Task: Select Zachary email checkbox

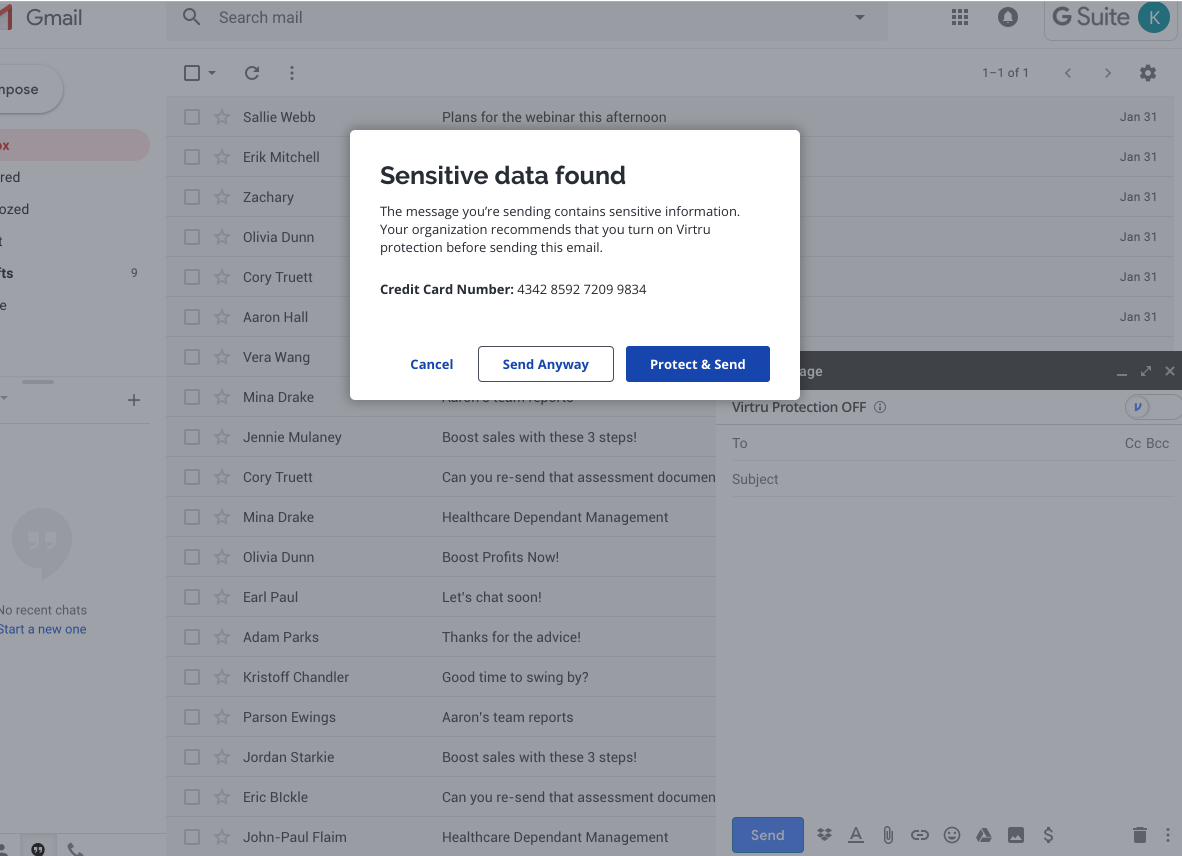Action: tap(192, 197)
